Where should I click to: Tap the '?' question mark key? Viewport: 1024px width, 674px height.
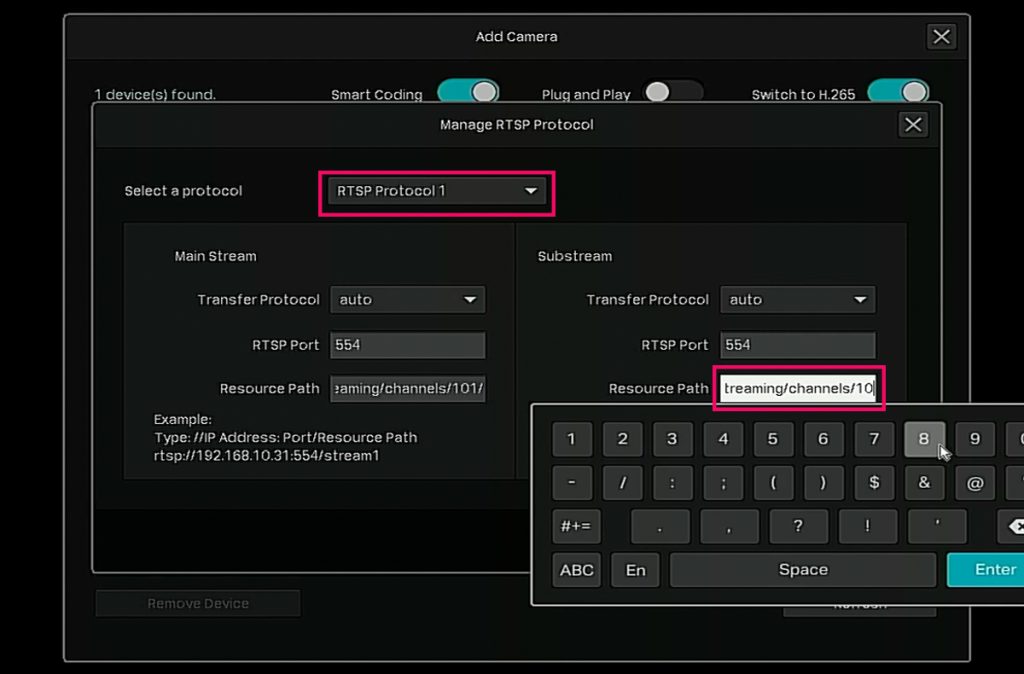797,526
